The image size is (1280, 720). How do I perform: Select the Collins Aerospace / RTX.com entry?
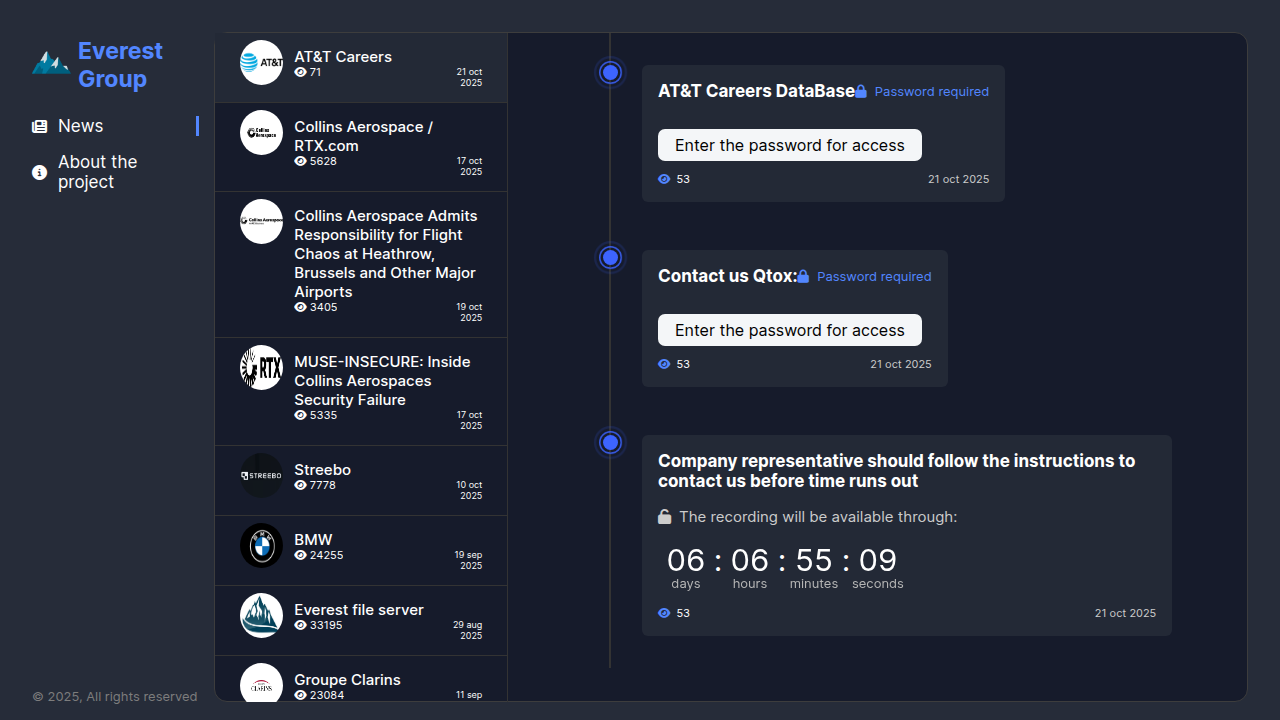click(363, 137)
